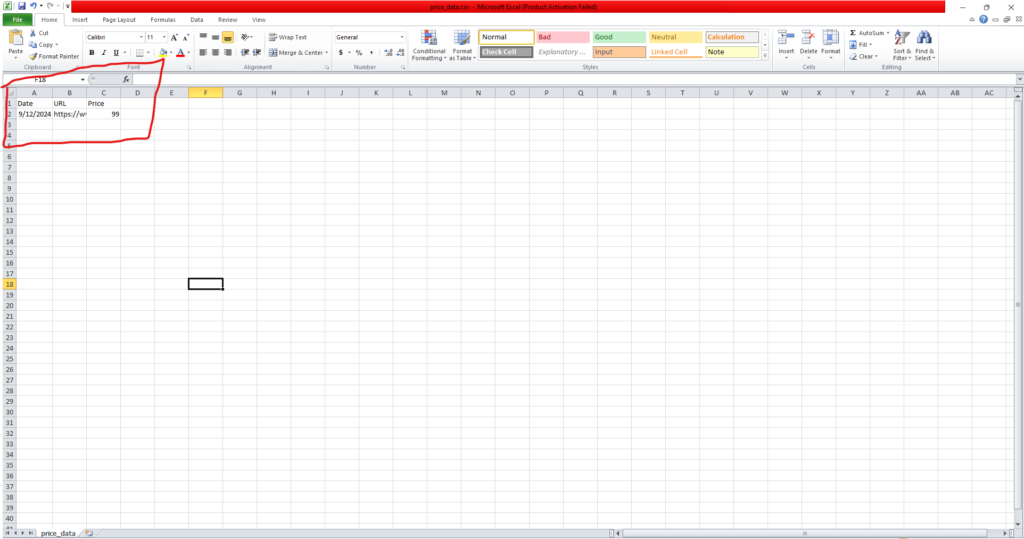Click the Percent Style icon
Viewport: 1024px width, 539px height.
tap(359, 52)
